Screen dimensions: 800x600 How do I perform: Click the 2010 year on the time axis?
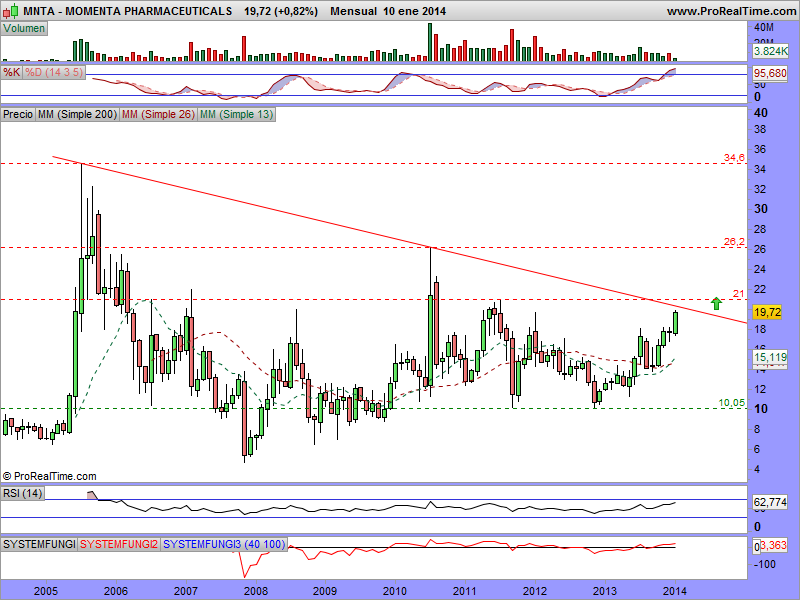[x=395, y=591]
